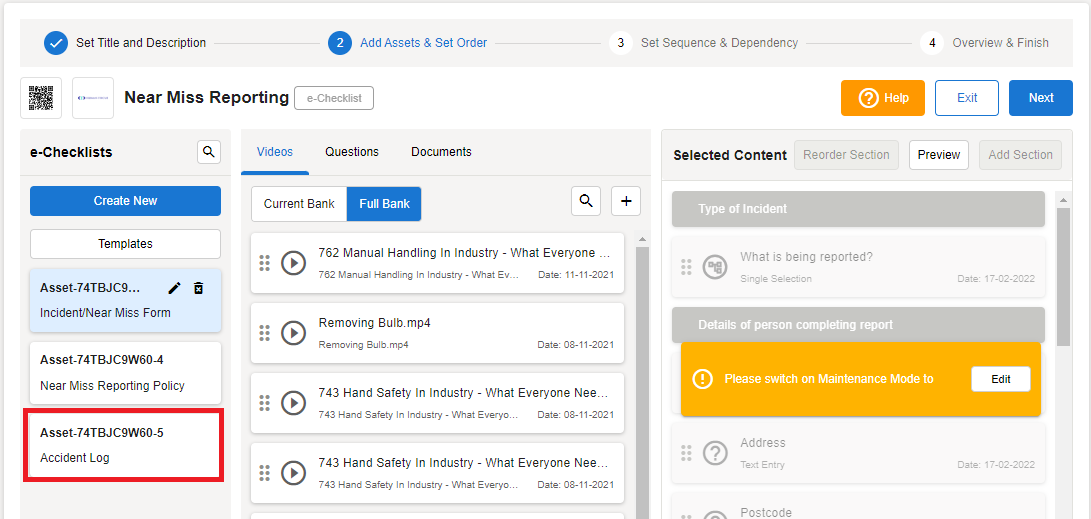Open the Questions tab
Viewport: 1091px width, 519px height.
point(352,152)
